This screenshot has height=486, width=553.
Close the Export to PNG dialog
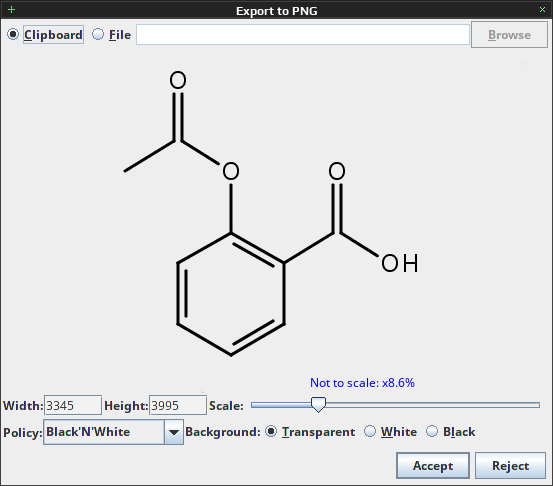(542, 10)
